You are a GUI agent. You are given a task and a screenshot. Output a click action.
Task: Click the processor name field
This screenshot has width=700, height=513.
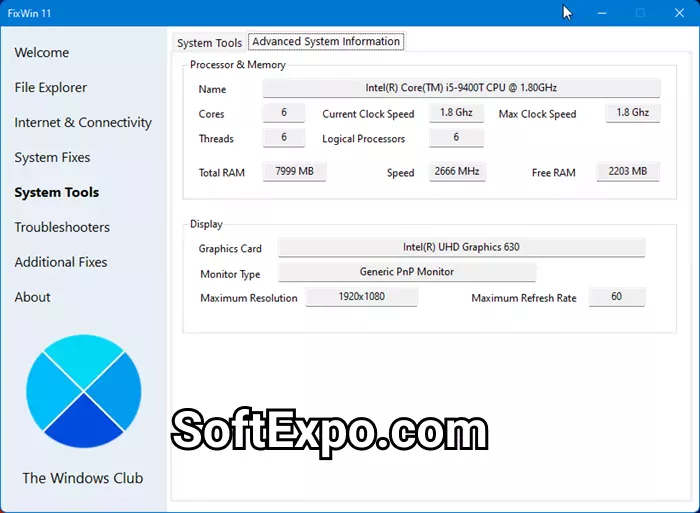[x=461, y=88]
